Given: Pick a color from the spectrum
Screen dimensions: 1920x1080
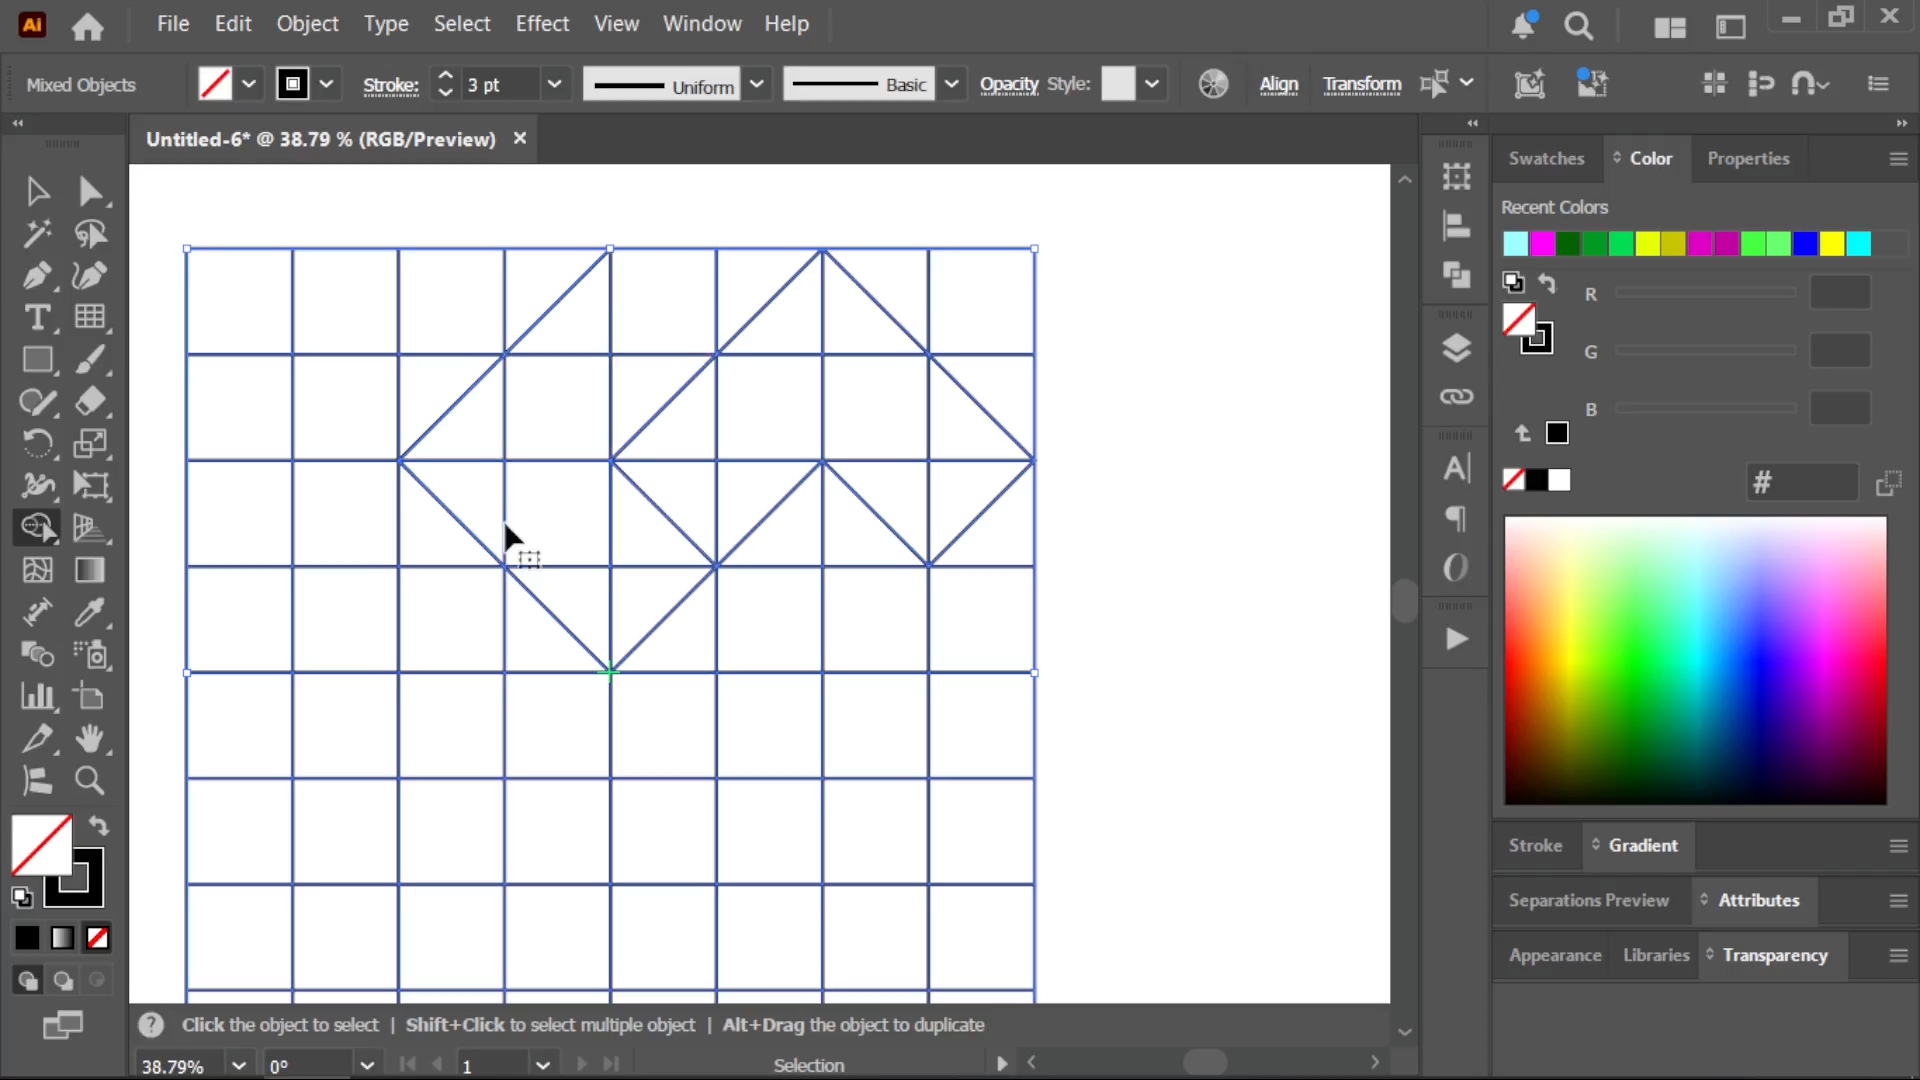Looking at the screenshot, I should tap(1695, 660).
